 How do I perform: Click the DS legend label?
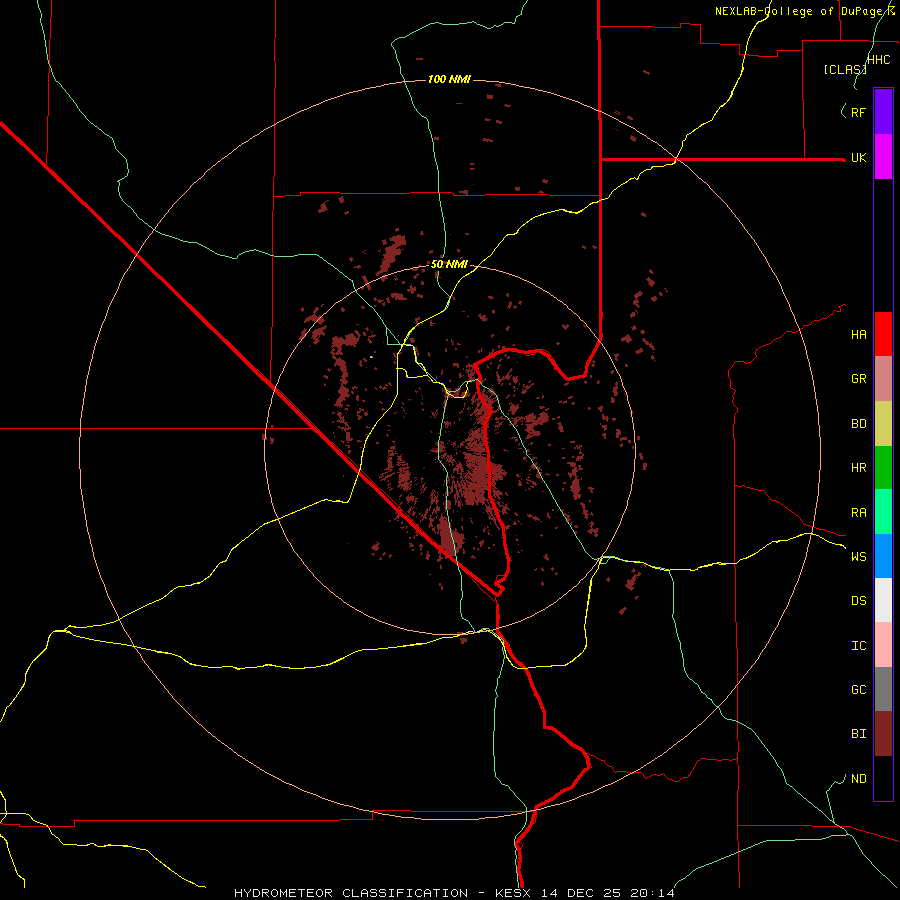(858, 600)
